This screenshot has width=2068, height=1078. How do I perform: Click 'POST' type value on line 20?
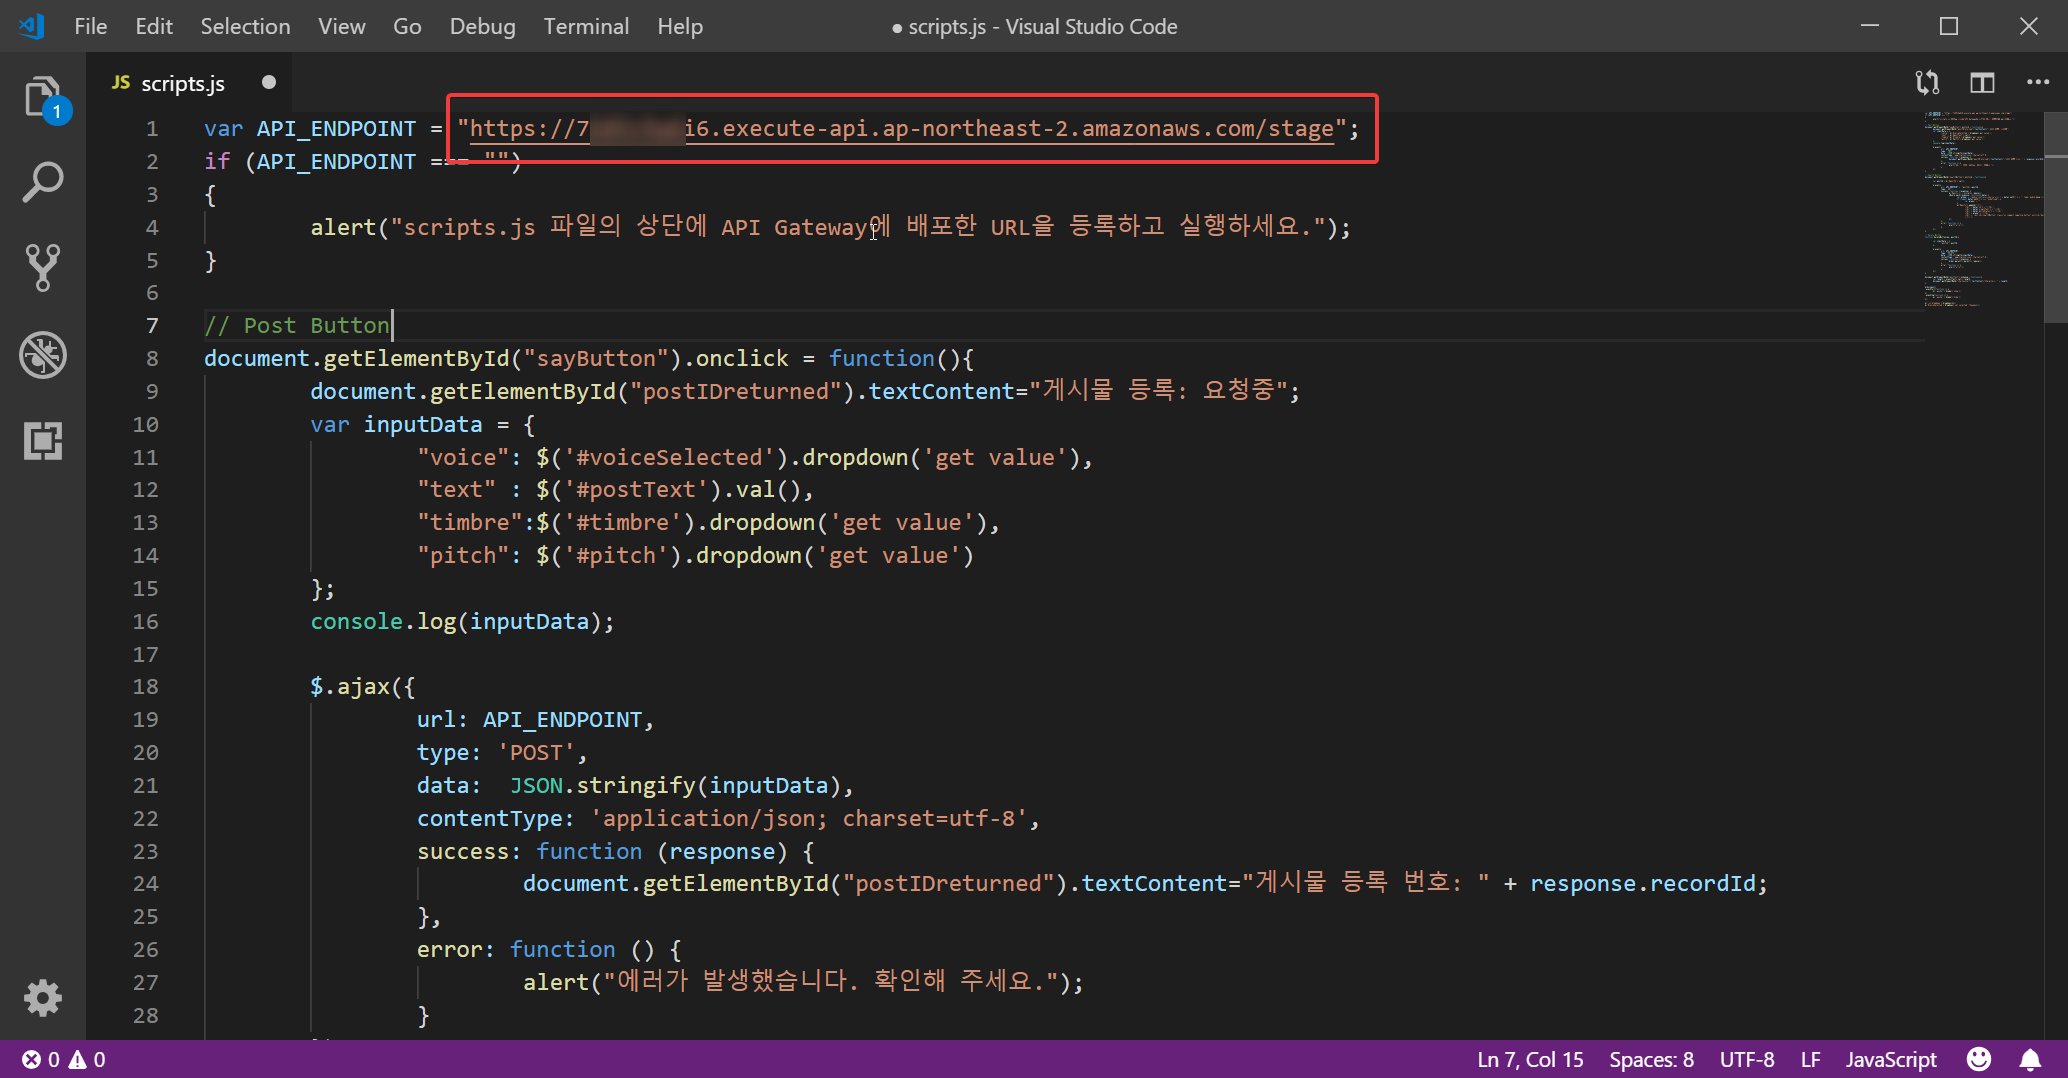pyautogui.click(x=536, y=752)
